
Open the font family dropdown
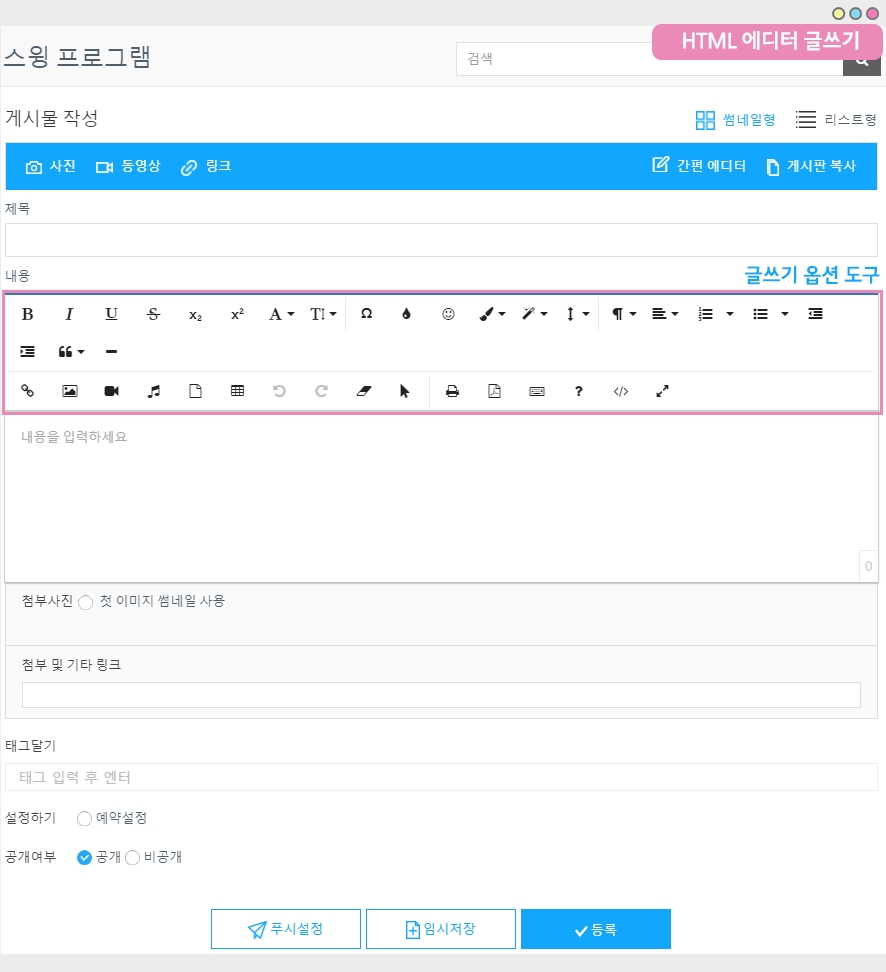[281, 314]
